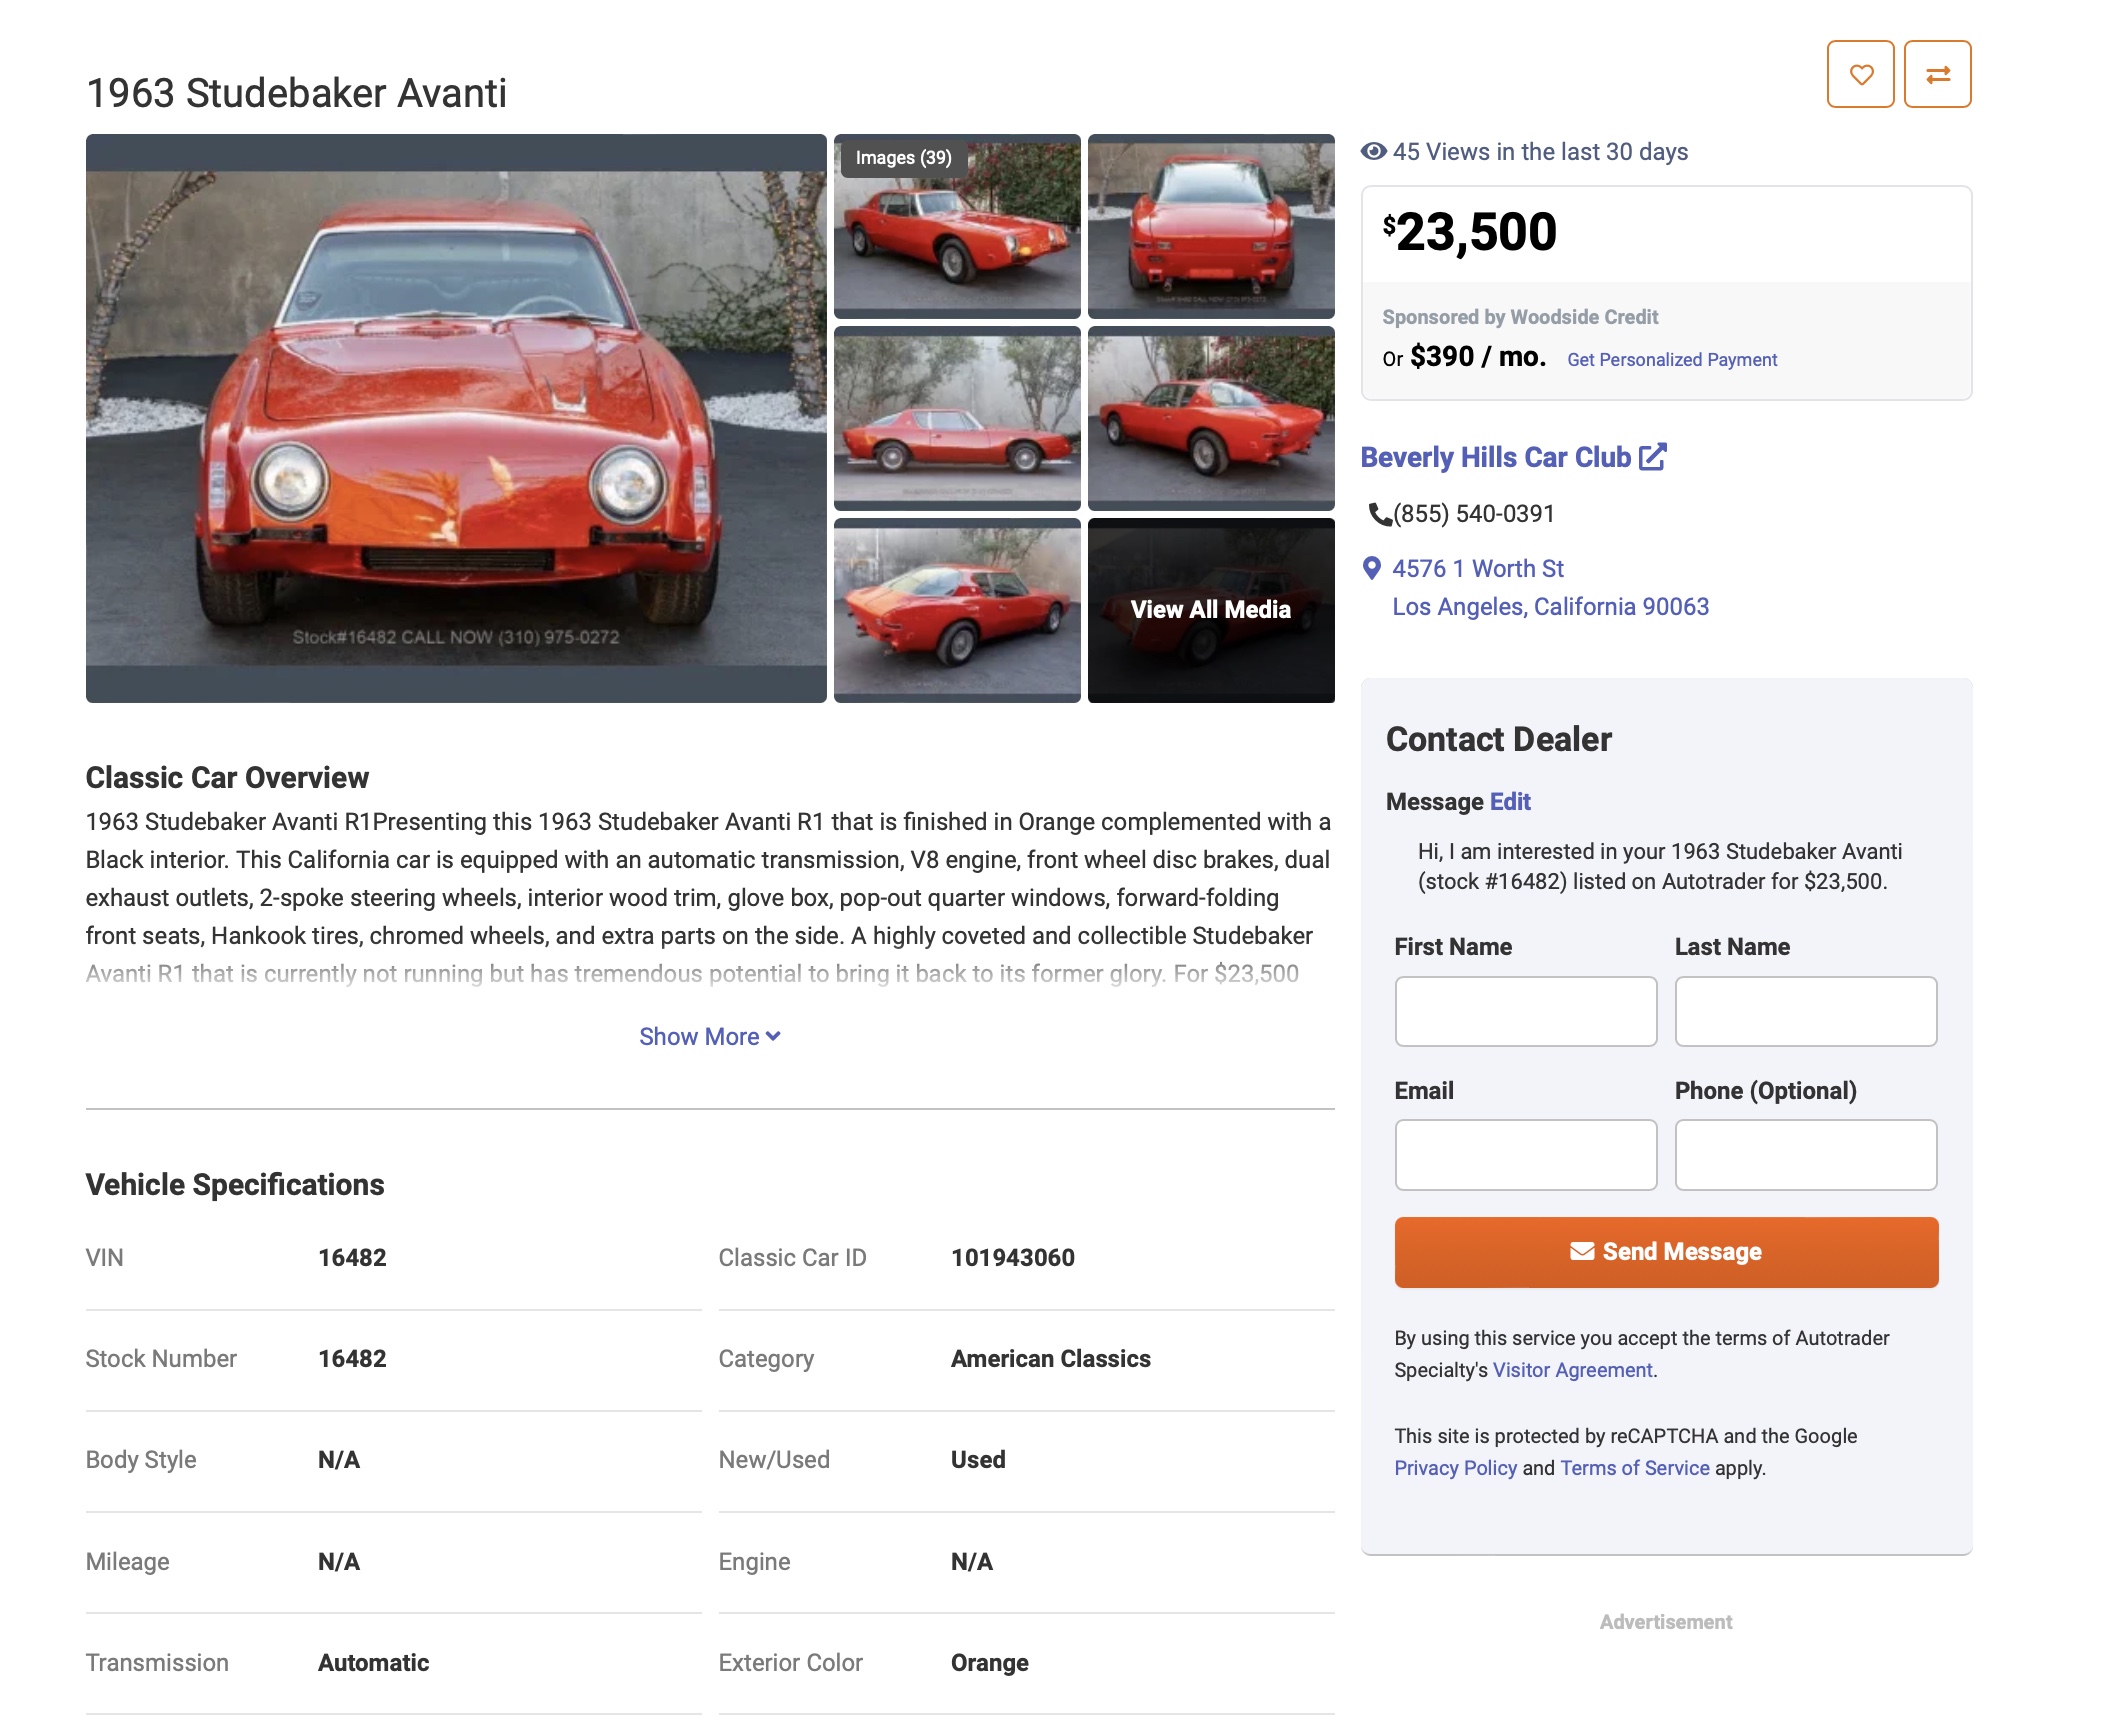Open the Privacy Policy link

coord(1455,1468)
